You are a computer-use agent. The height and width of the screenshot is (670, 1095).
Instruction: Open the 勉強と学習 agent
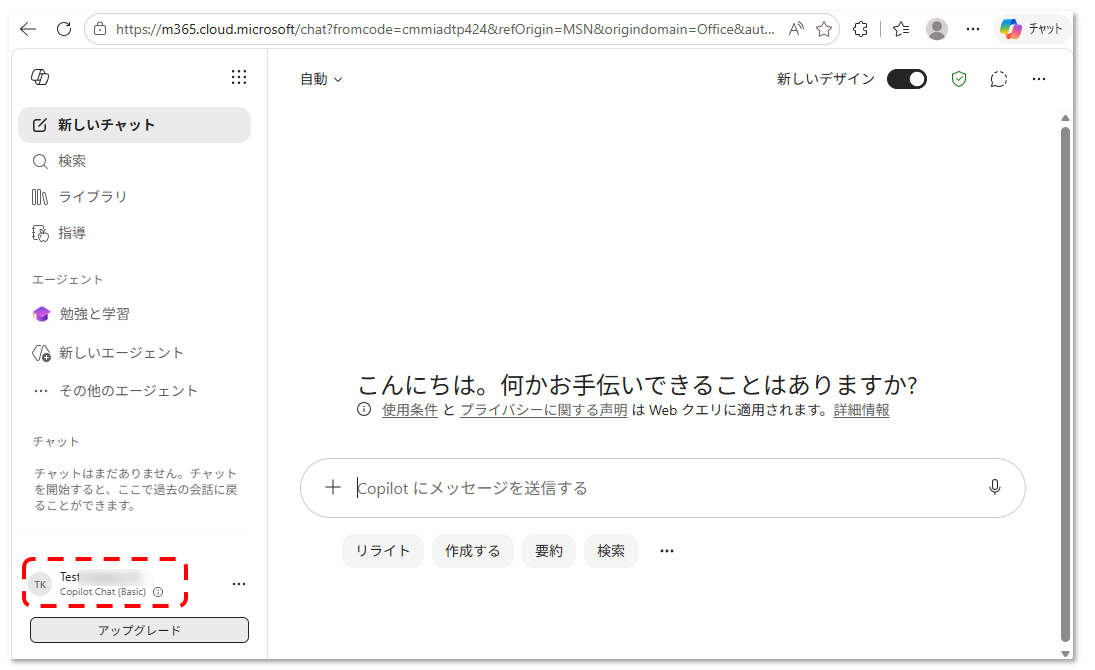134,314
